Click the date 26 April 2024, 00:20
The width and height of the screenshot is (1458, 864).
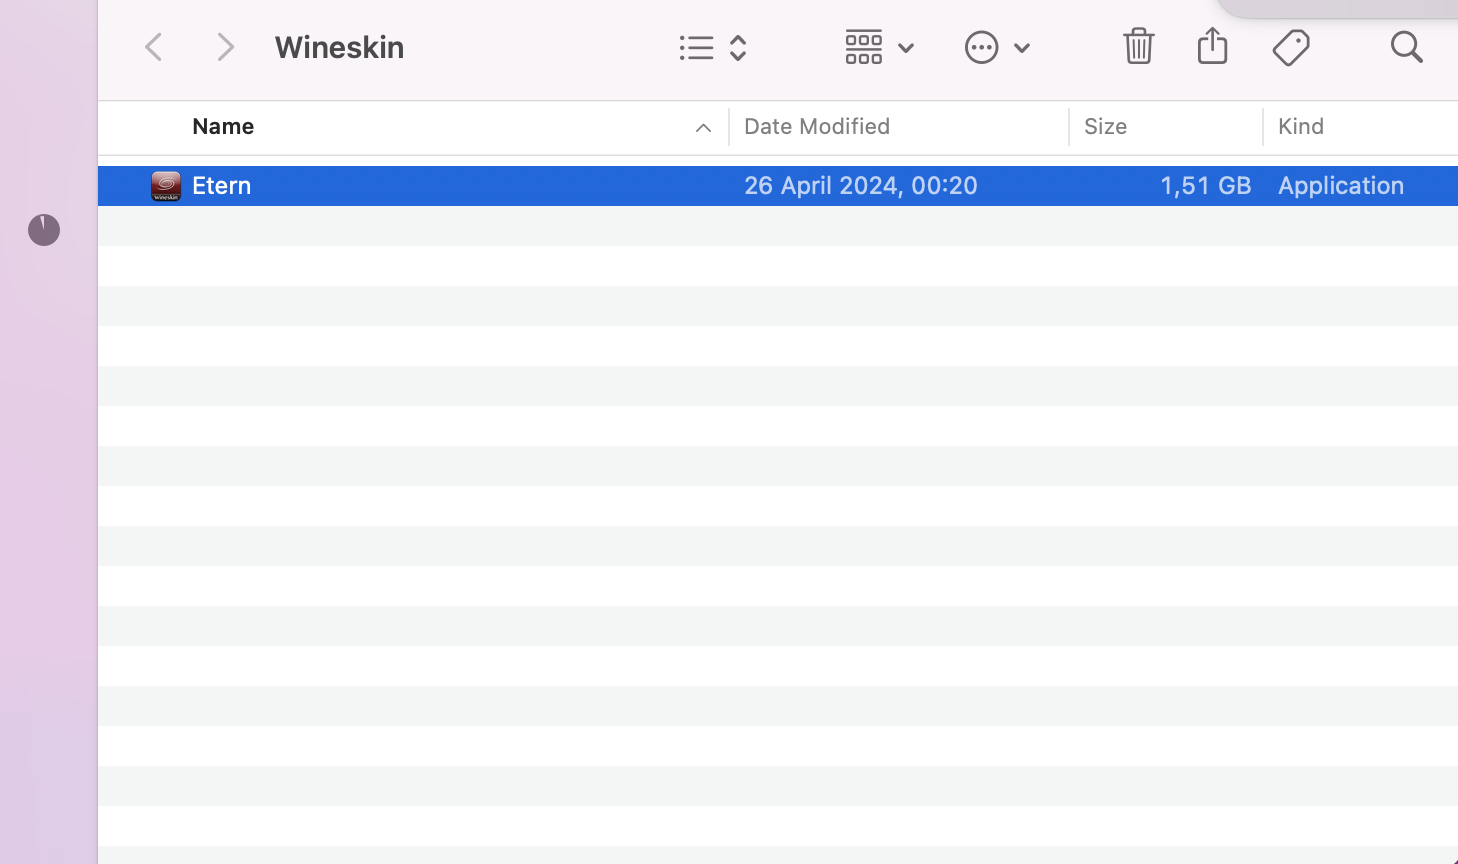(x=861, y=186)
